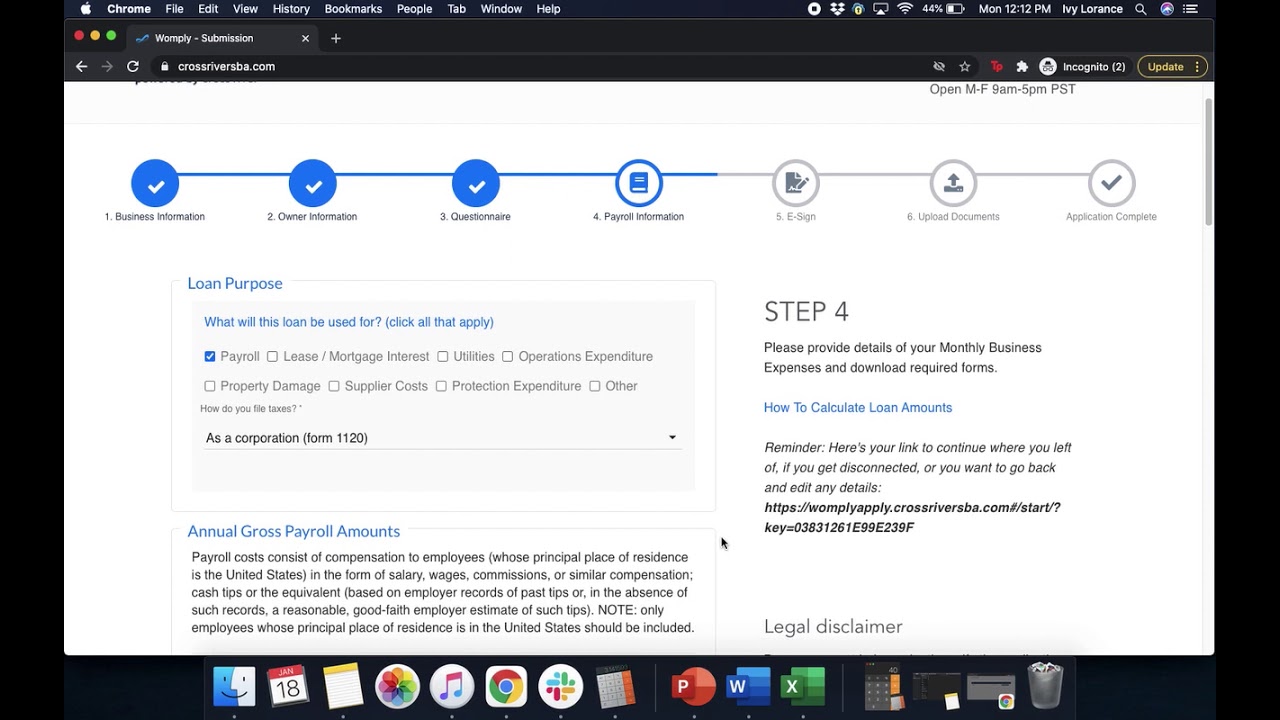Viewport: 1280px width, 720px height.
Task: Check the Supplier Costs checkbox
Action: click(334, 386)
